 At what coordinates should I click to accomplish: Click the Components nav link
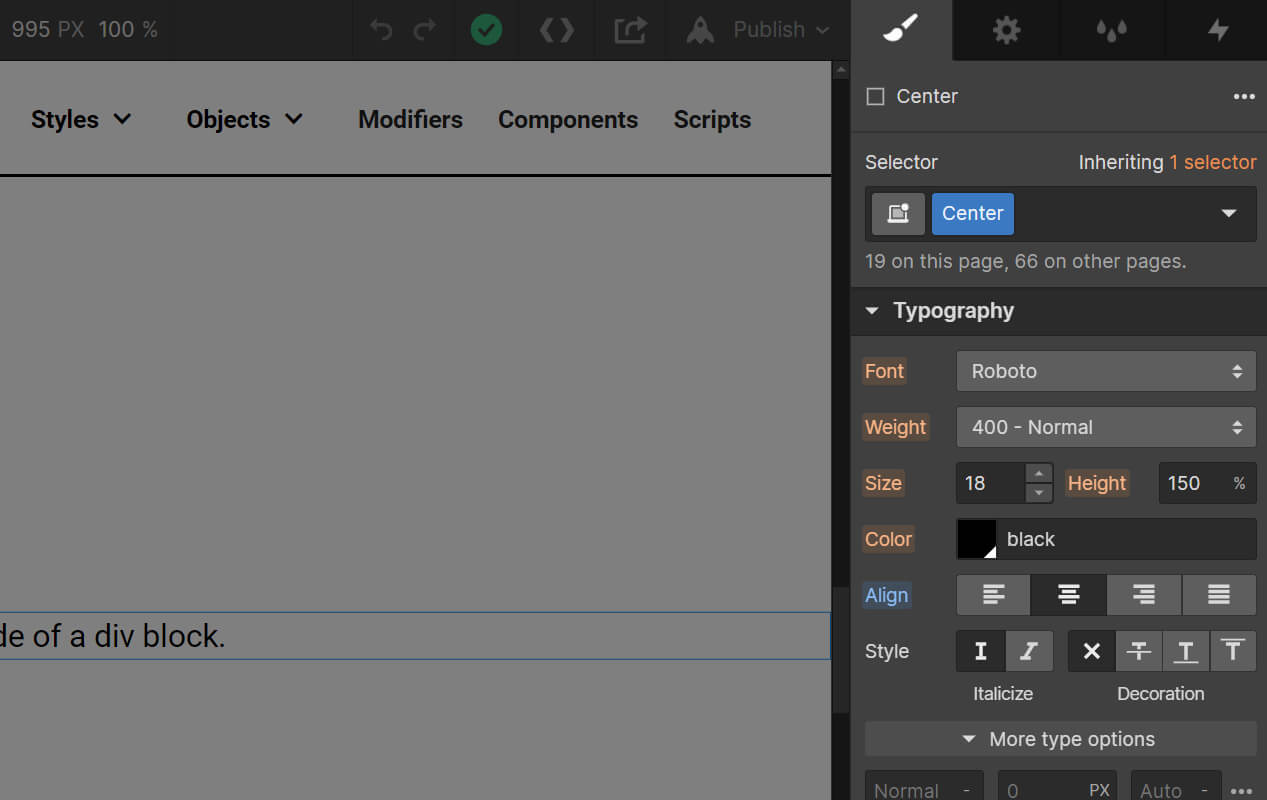click(x=568, y=119)
